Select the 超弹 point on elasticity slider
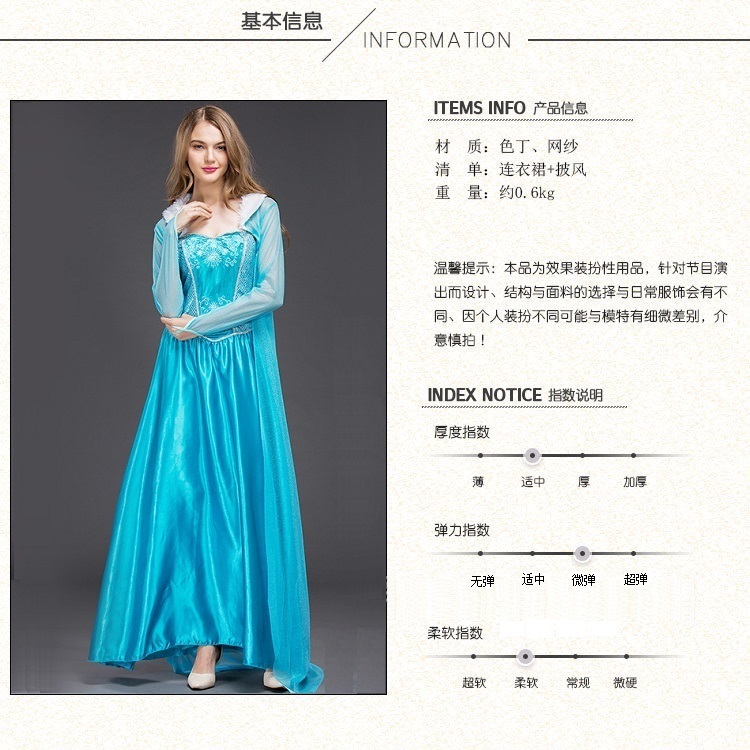 tap(633, 553)
